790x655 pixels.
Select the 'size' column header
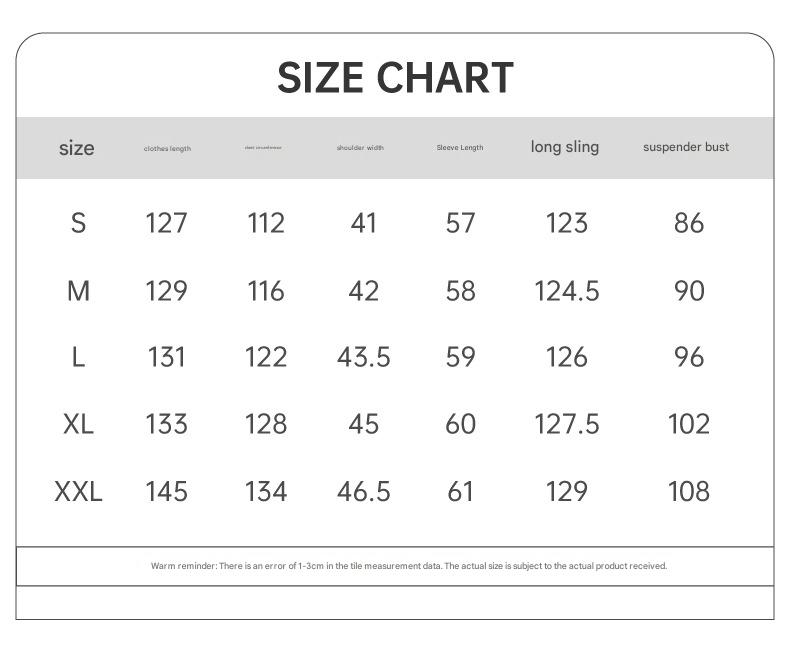click(x=76, y=148)
